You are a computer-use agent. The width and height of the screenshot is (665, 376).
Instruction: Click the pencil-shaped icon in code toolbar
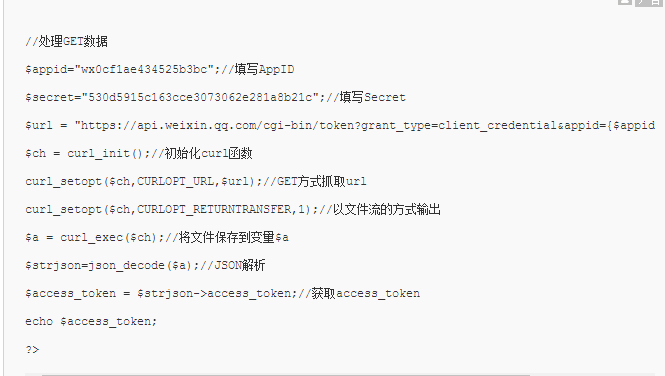tap(641, 2)
